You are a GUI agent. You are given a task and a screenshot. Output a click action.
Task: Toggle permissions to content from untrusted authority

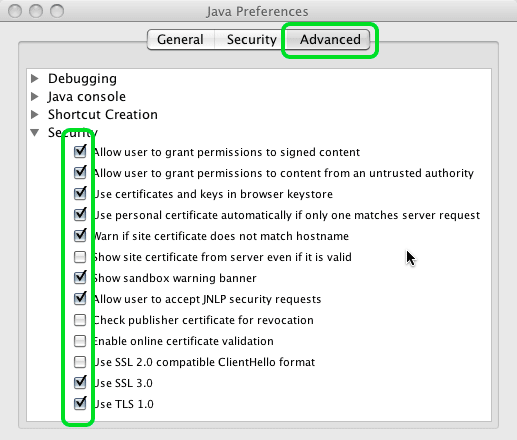80,173
